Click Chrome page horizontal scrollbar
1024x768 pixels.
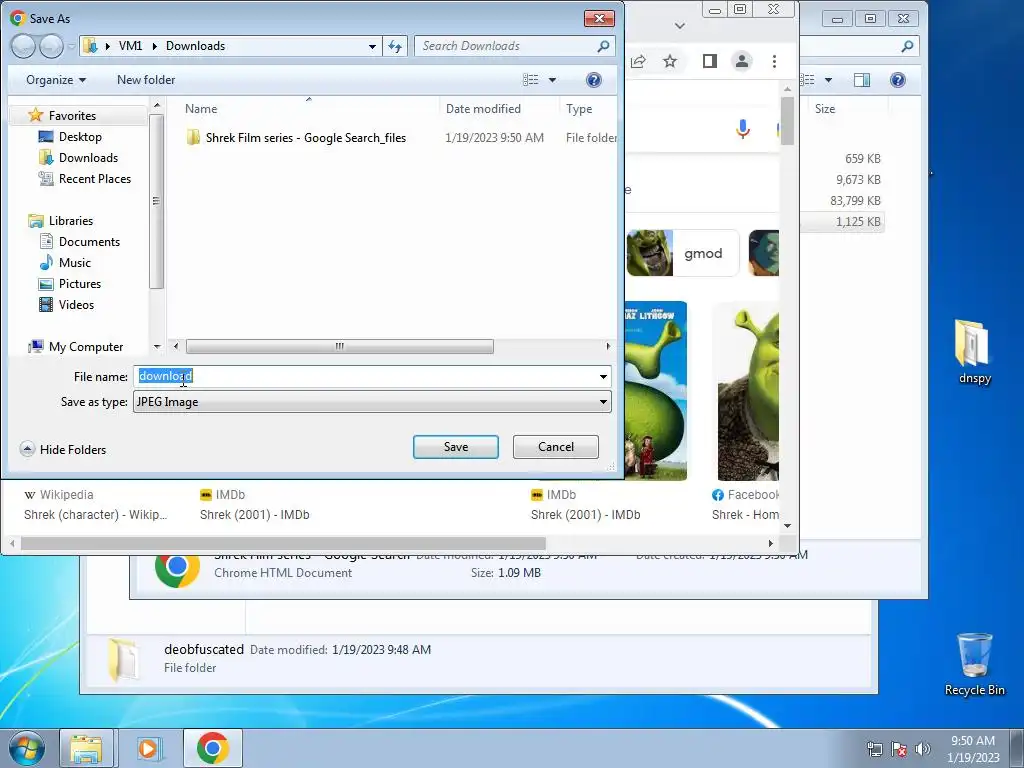[283, 543]
